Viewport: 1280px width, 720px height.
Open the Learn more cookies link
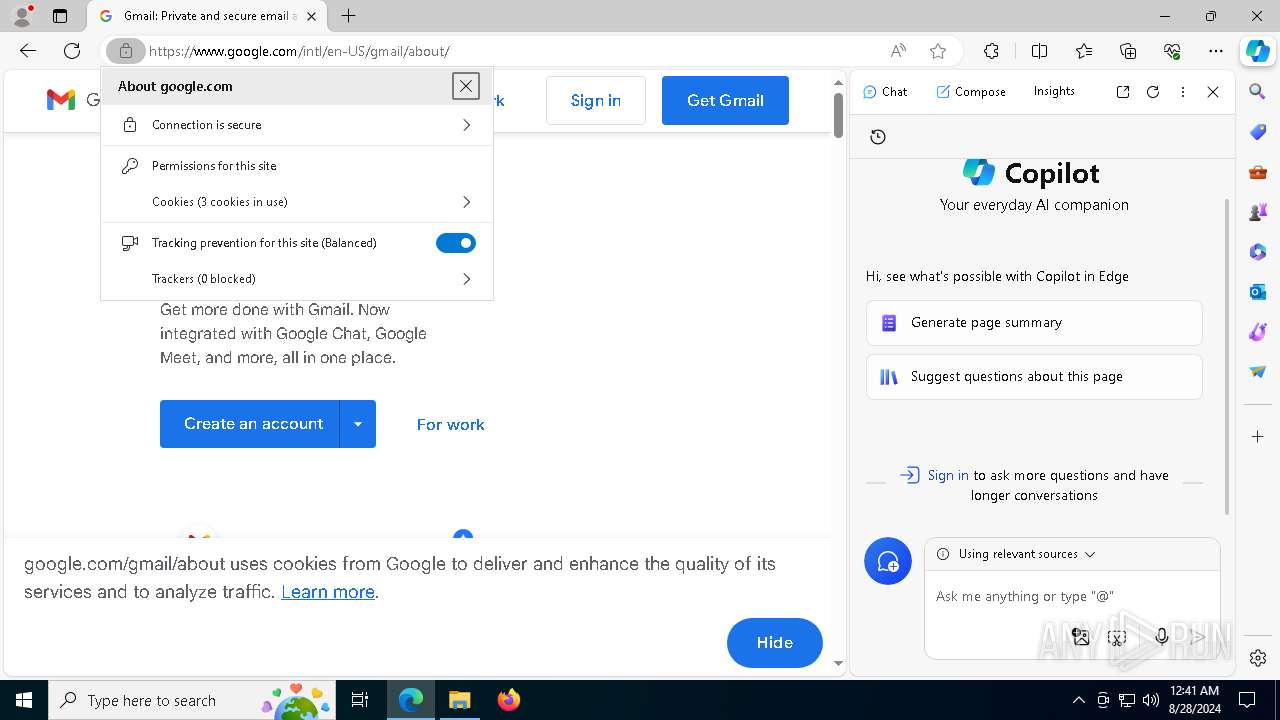pos(328,592)
